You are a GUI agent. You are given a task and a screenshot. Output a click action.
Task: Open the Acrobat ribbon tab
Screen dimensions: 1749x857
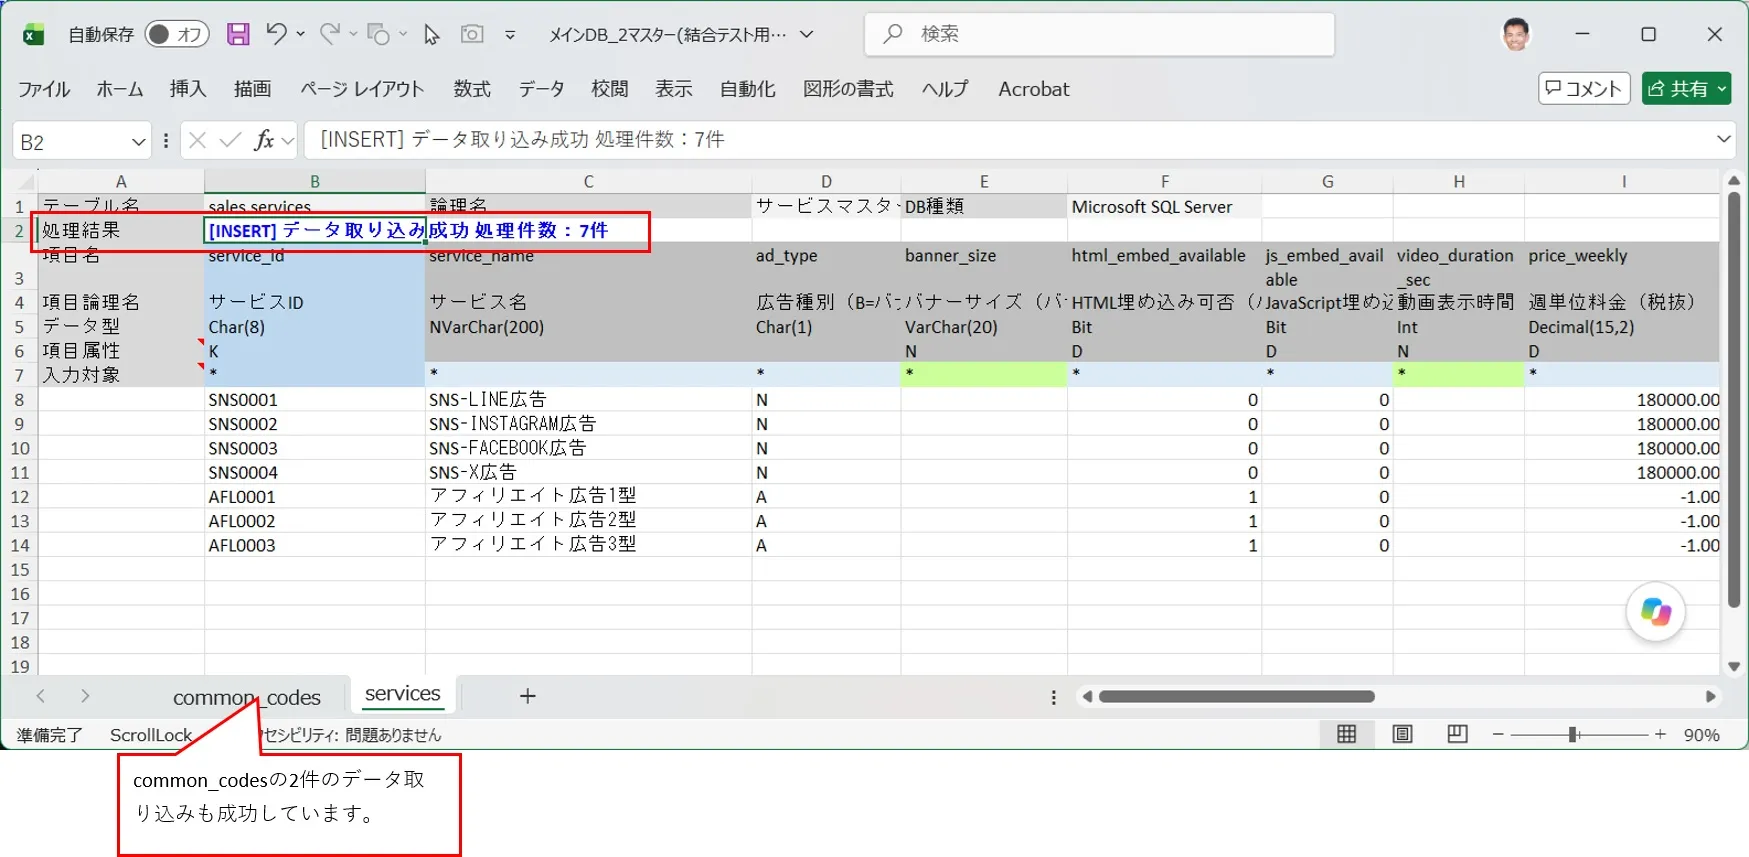[x=1034, y=89]
